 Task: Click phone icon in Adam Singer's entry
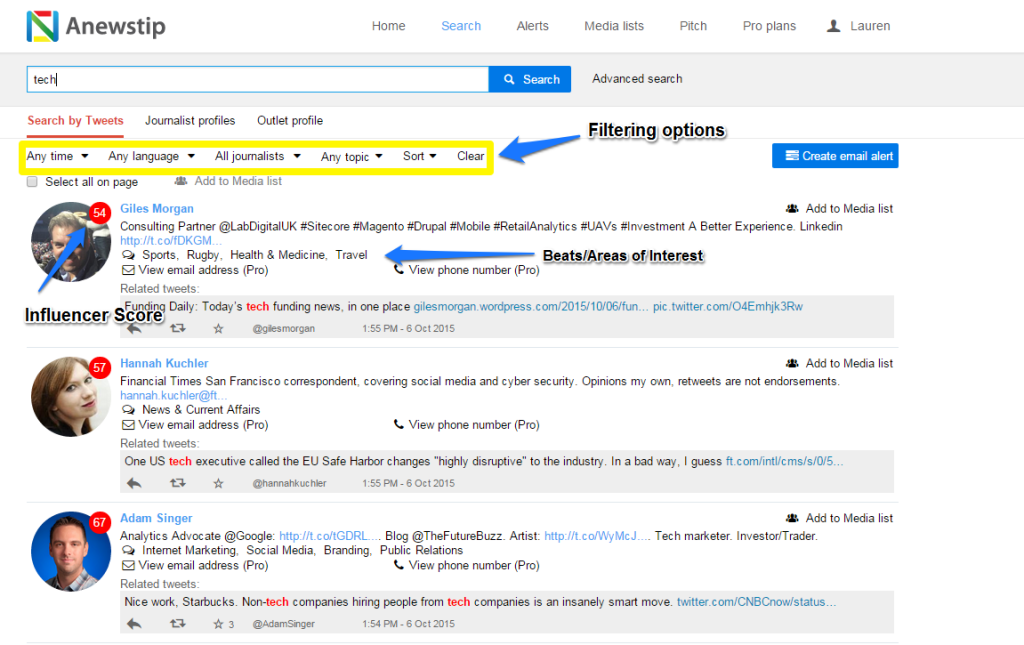coord(399,565)
